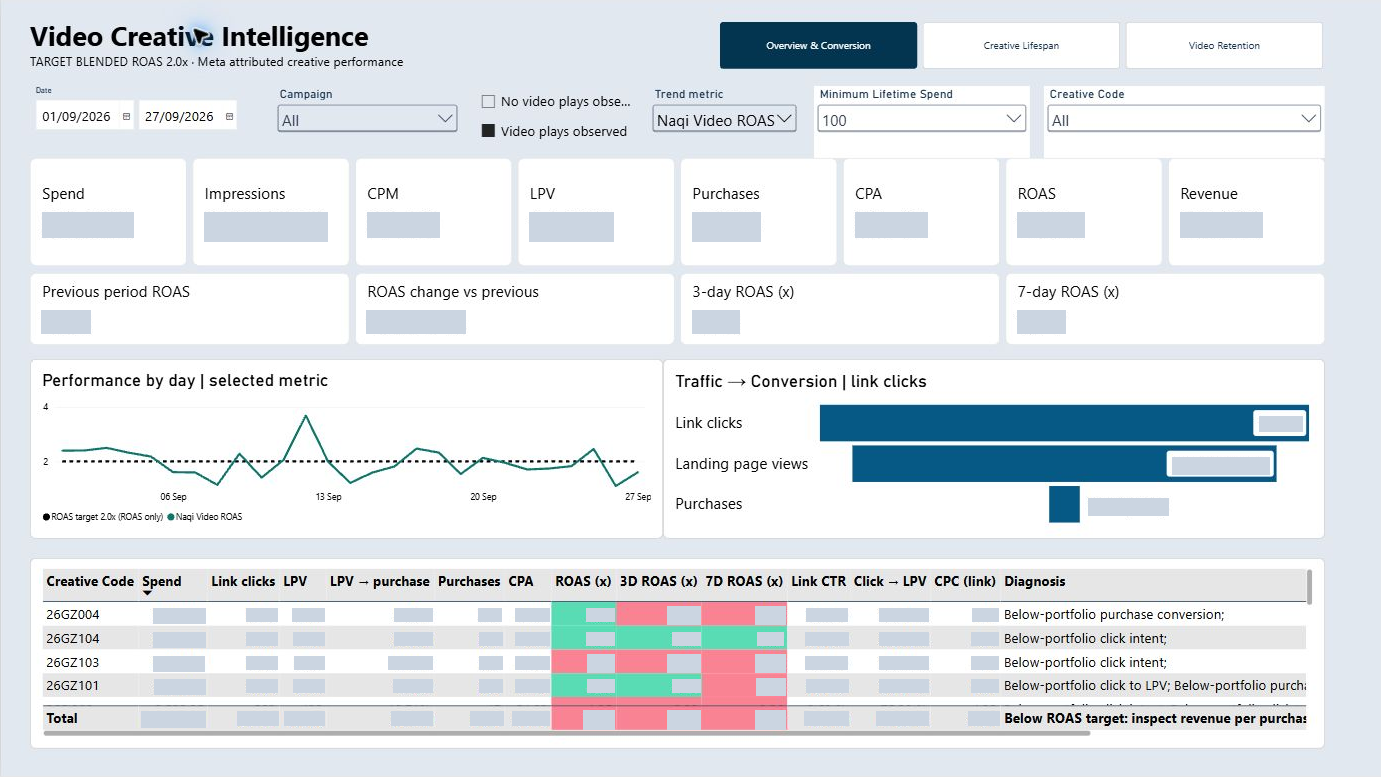1381x777 pixels.
Task: Sort table by Creative Code column header
Action: tap(90, 581)
